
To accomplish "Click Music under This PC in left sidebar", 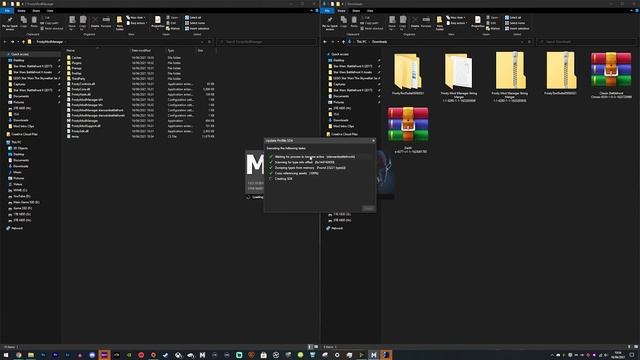I will pyautogui.click(x=16, y=172).
